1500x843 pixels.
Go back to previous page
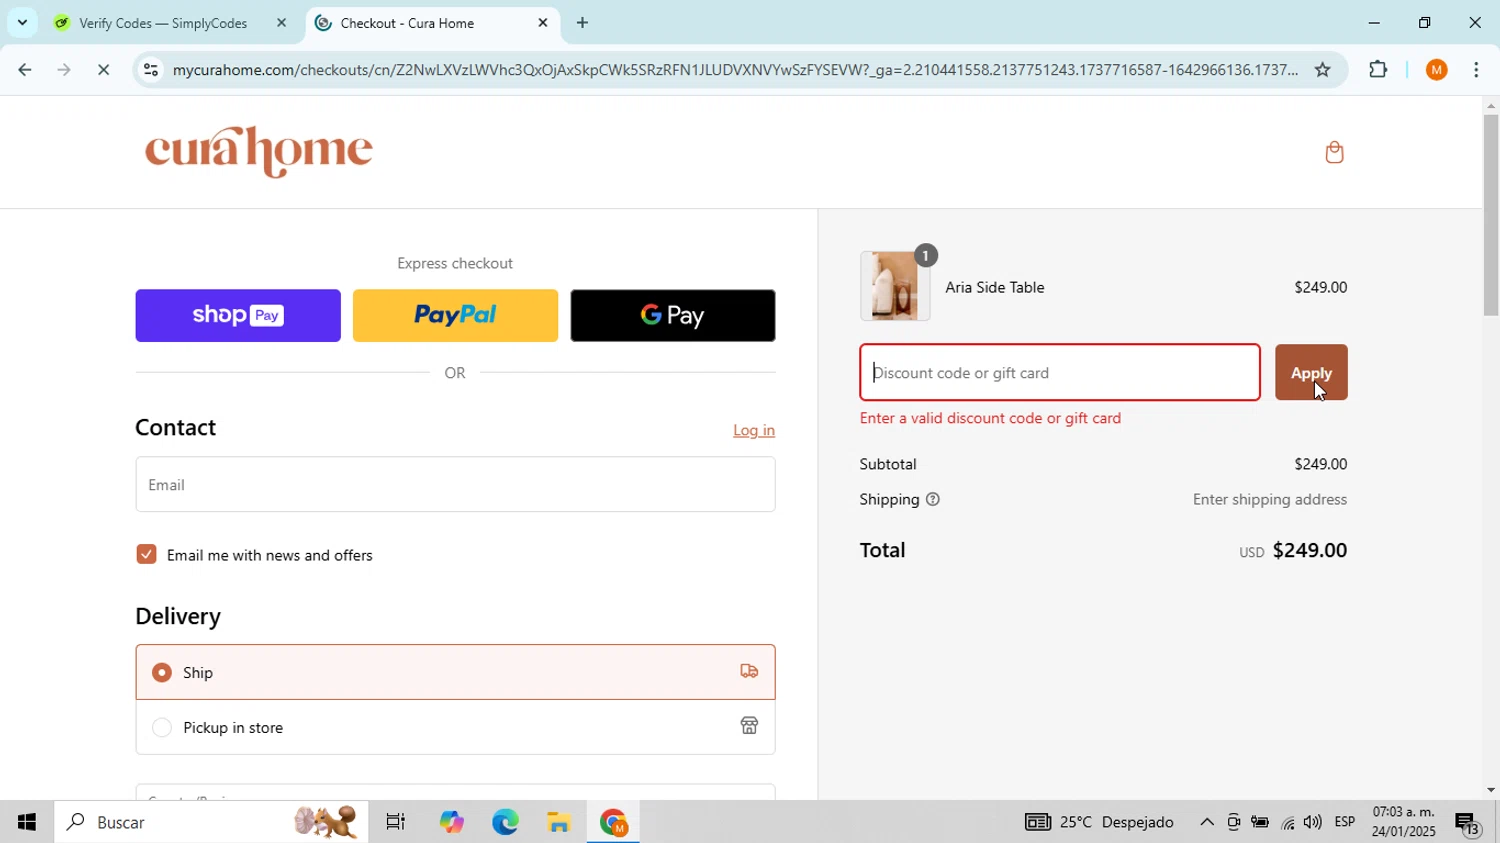click(24, 70)
